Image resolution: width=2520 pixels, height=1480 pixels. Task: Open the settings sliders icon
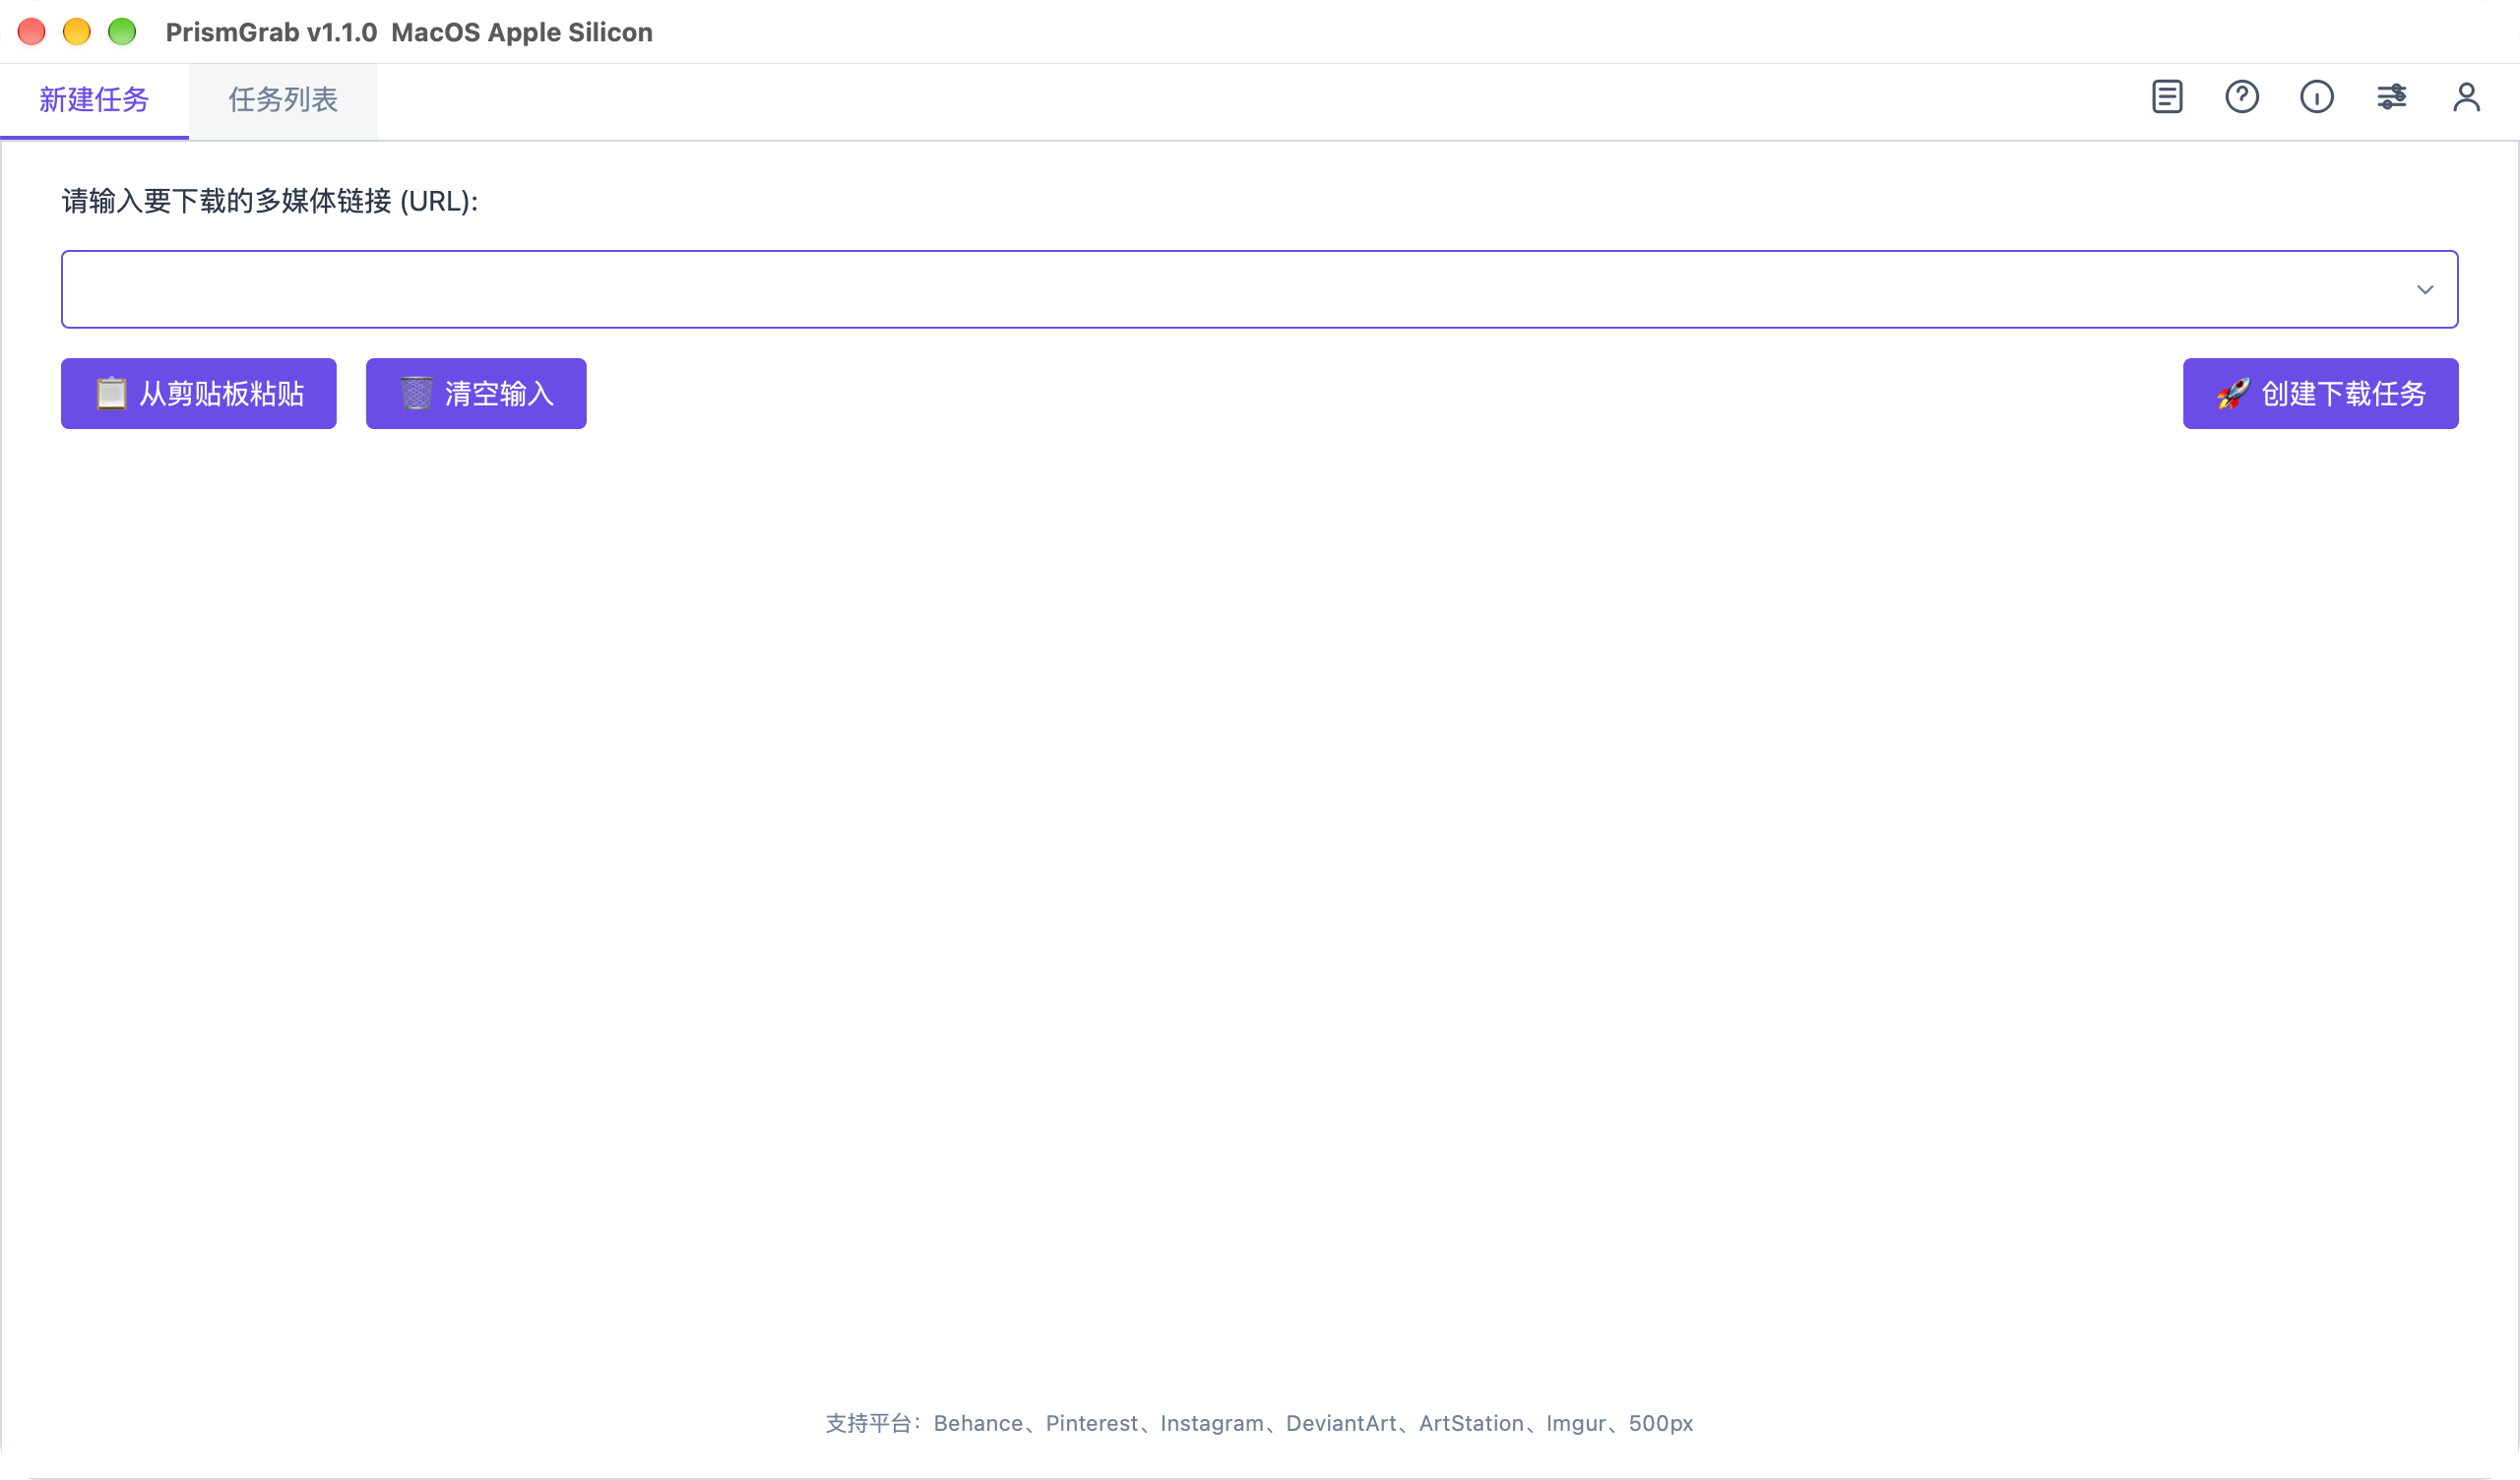point(2392,97)
